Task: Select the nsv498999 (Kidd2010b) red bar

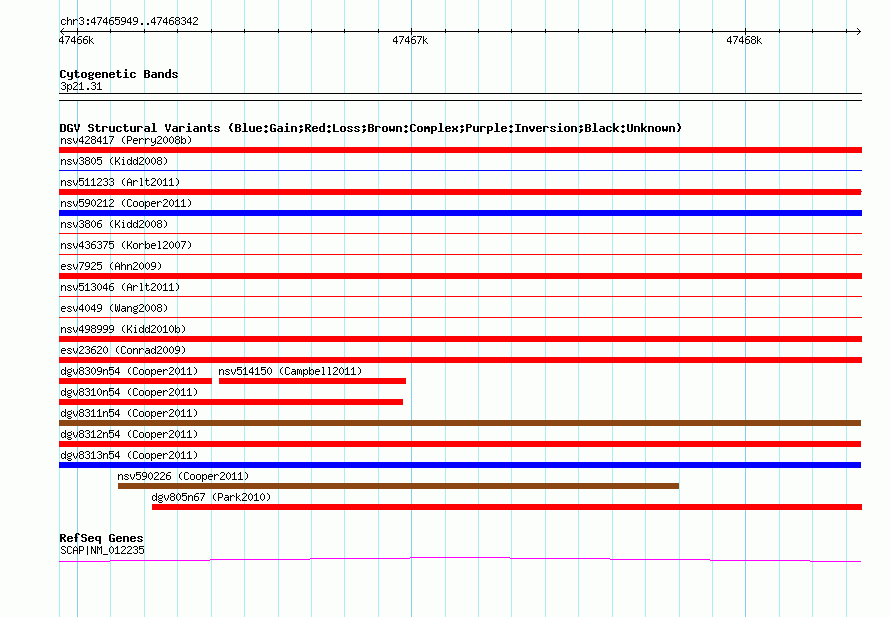Action: point(460,339)
